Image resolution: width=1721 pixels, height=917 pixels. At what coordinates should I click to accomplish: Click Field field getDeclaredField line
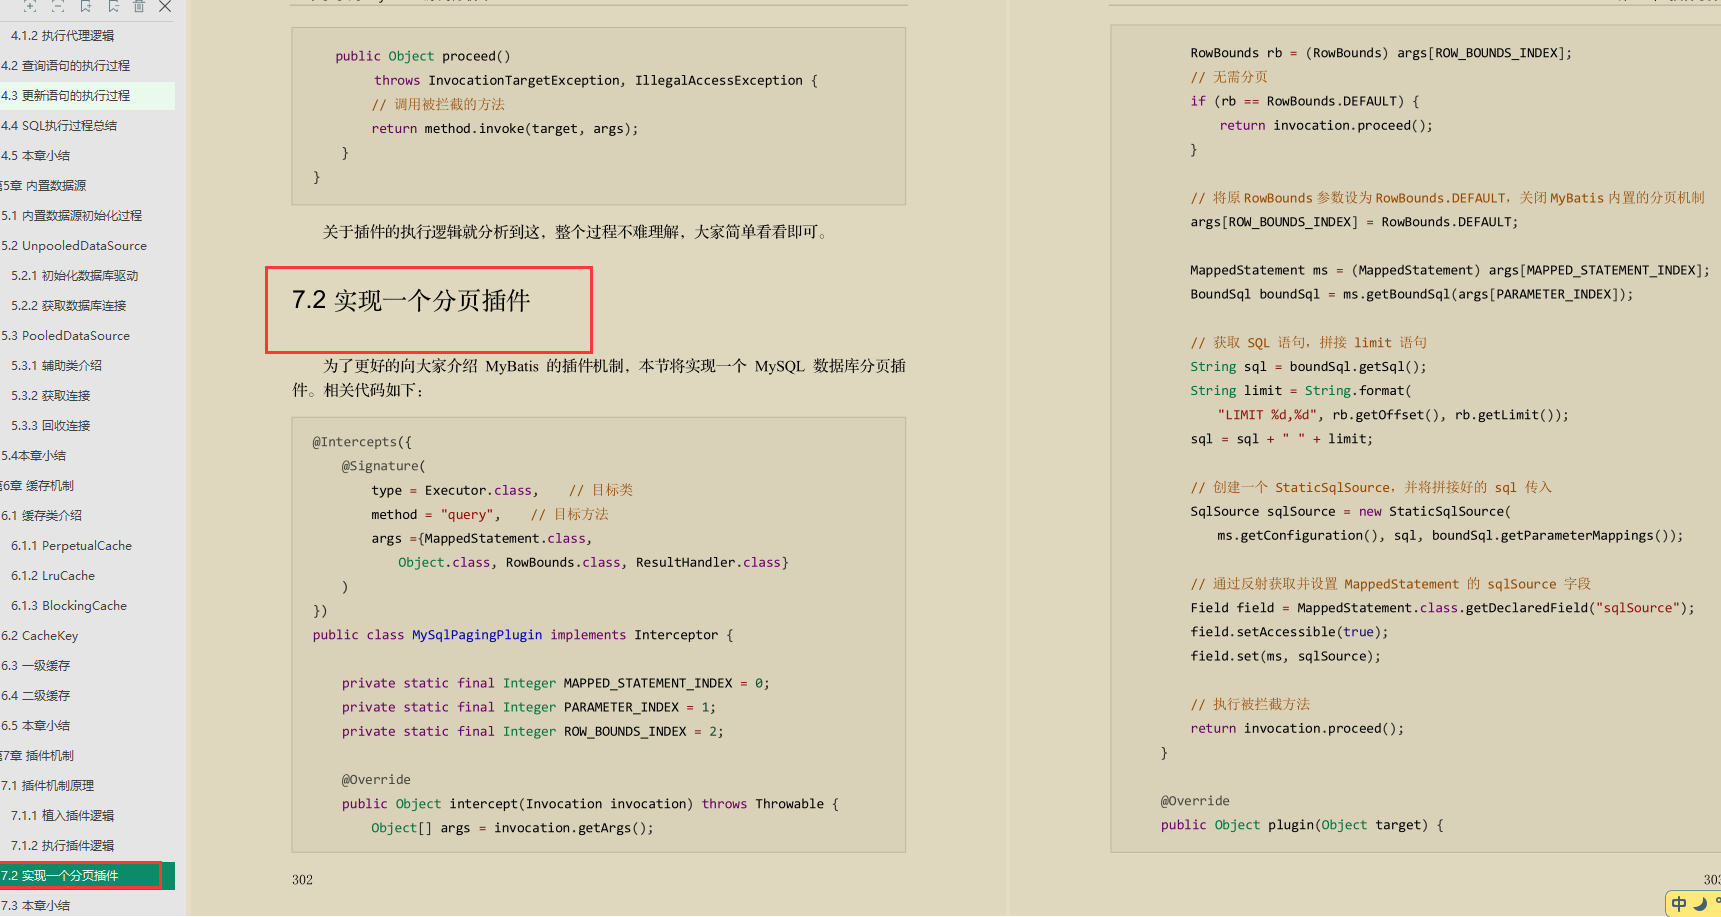coord(1442,608)
